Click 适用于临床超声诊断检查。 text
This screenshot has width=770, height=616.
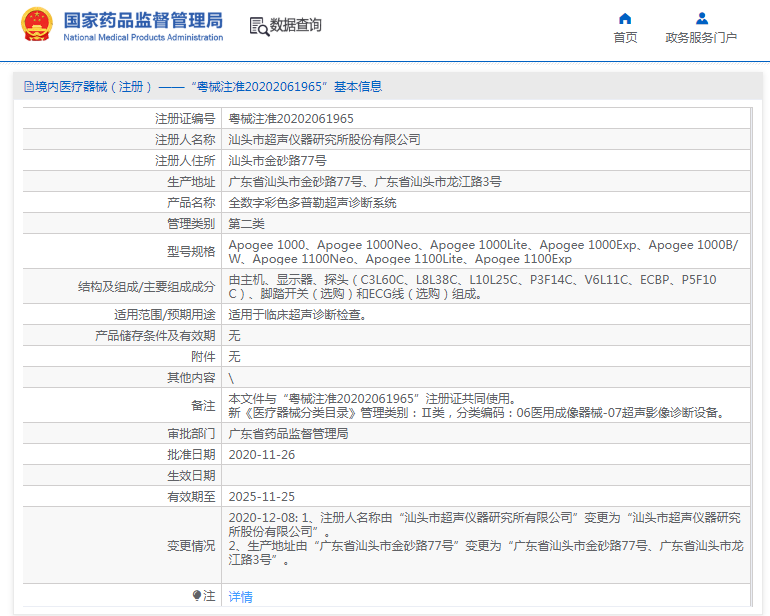coord(298,314)
